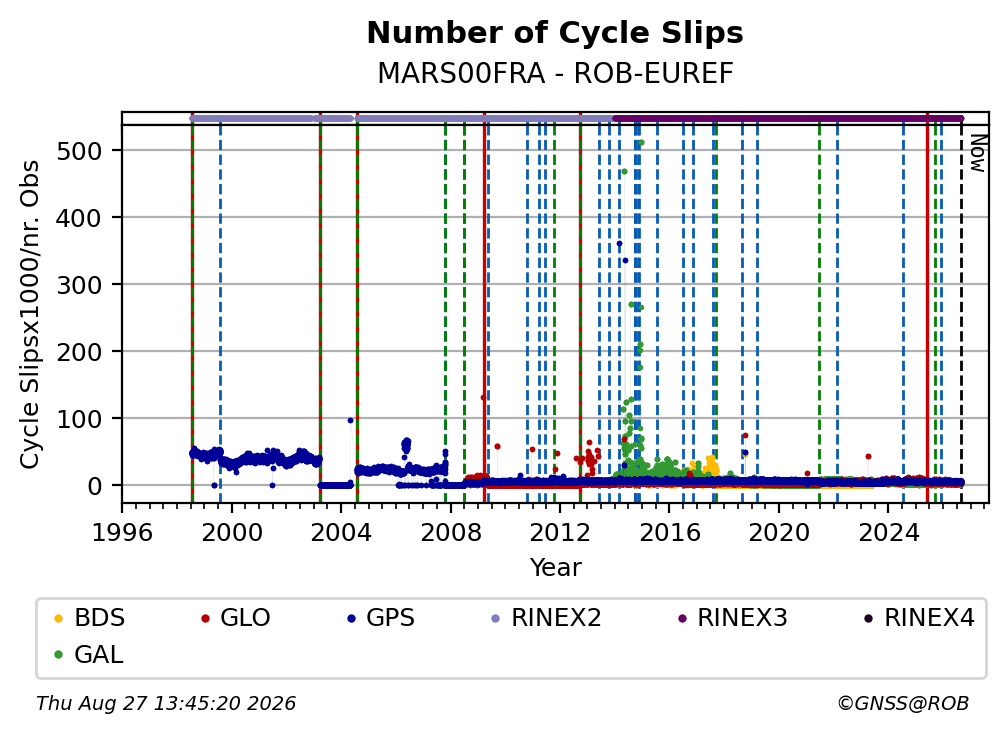Screen dimensions: 1008x734
Task: Click the 2012 x-axis tick label
Action: (x=559, y=533)
